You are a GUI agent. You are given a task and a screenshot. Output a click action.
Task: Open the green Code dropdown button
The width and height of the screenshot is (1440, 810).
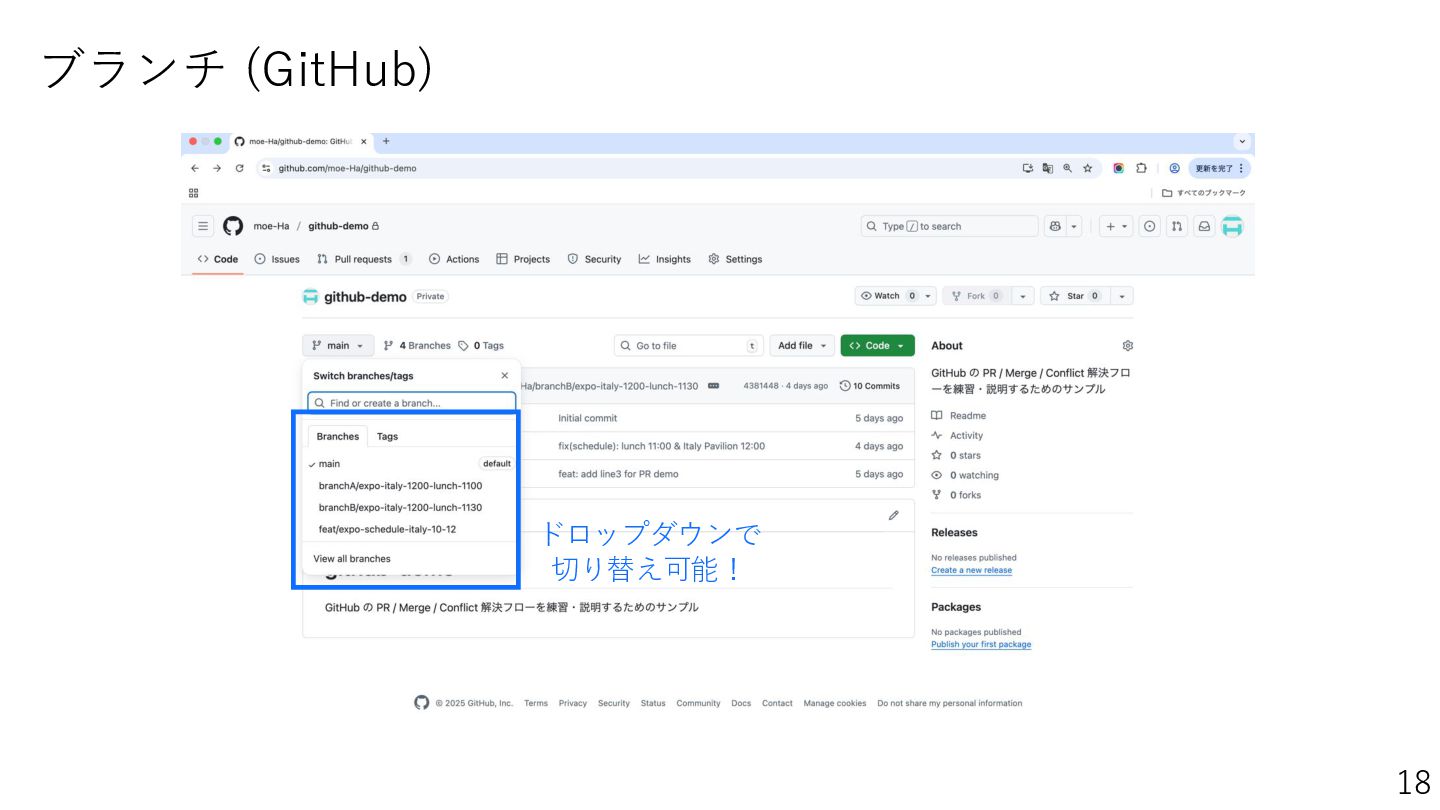click(877, 346)
